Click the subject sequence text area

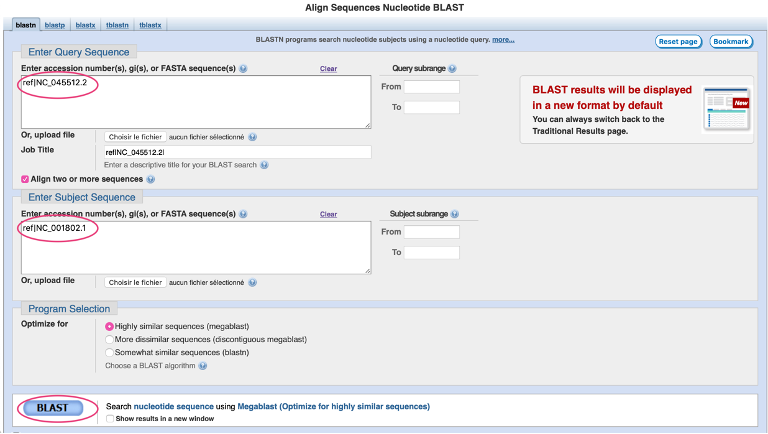196,247
